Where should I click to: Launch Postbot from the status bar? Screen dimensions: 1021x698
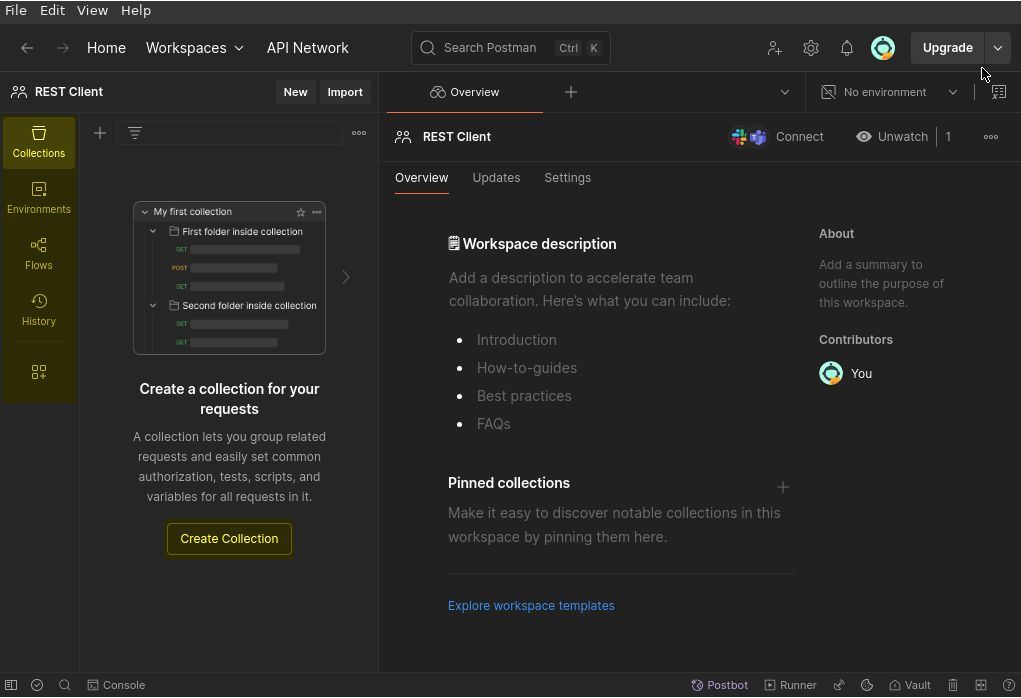720,685
